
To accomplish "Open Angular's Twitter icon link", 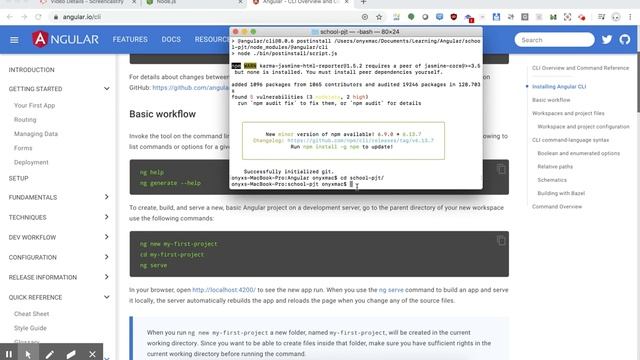I will click(607, 40).
